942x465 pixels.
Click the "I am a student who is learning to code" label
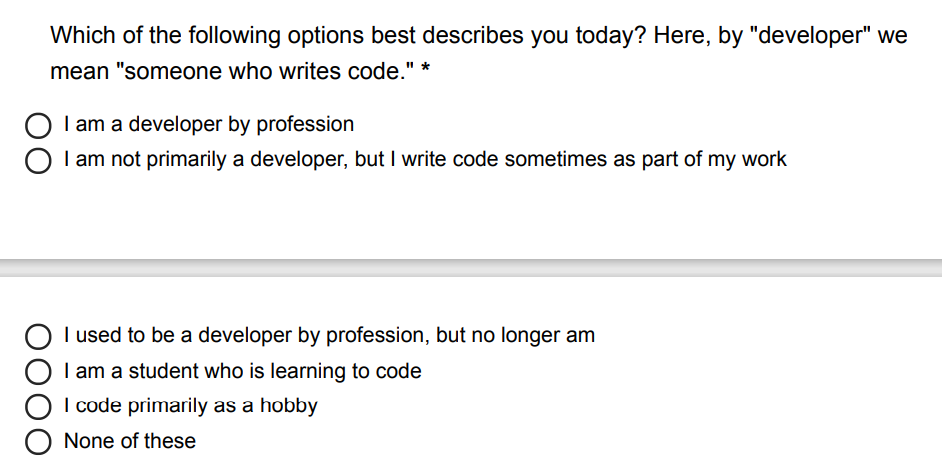tap(242, 371)
